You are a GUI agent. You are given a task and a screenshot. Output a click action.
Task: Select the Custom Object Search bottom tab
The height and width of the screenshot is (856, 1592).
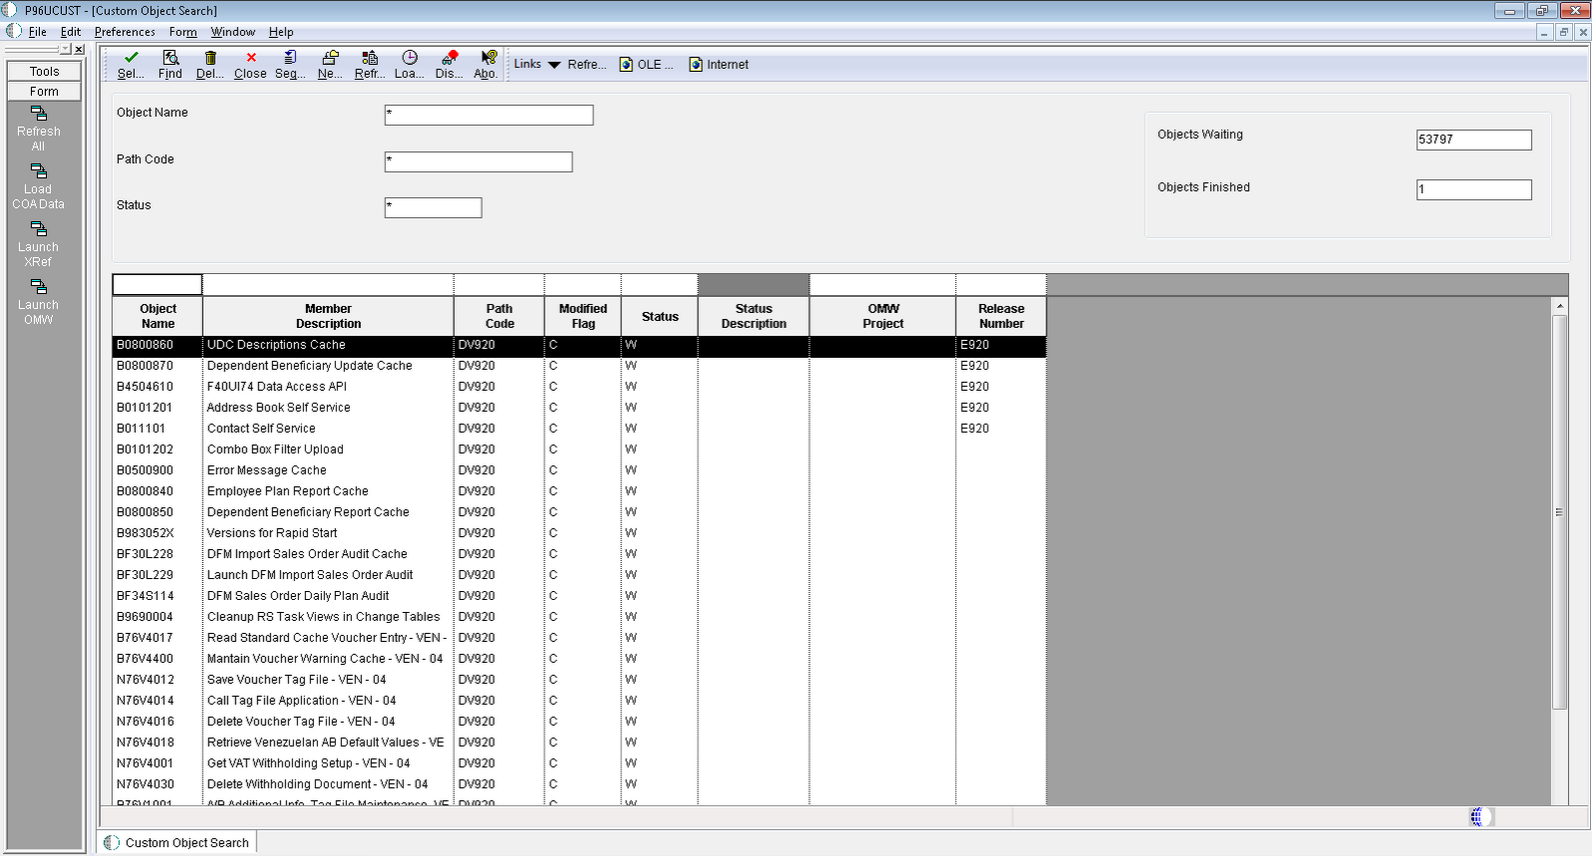coord(177,842)
